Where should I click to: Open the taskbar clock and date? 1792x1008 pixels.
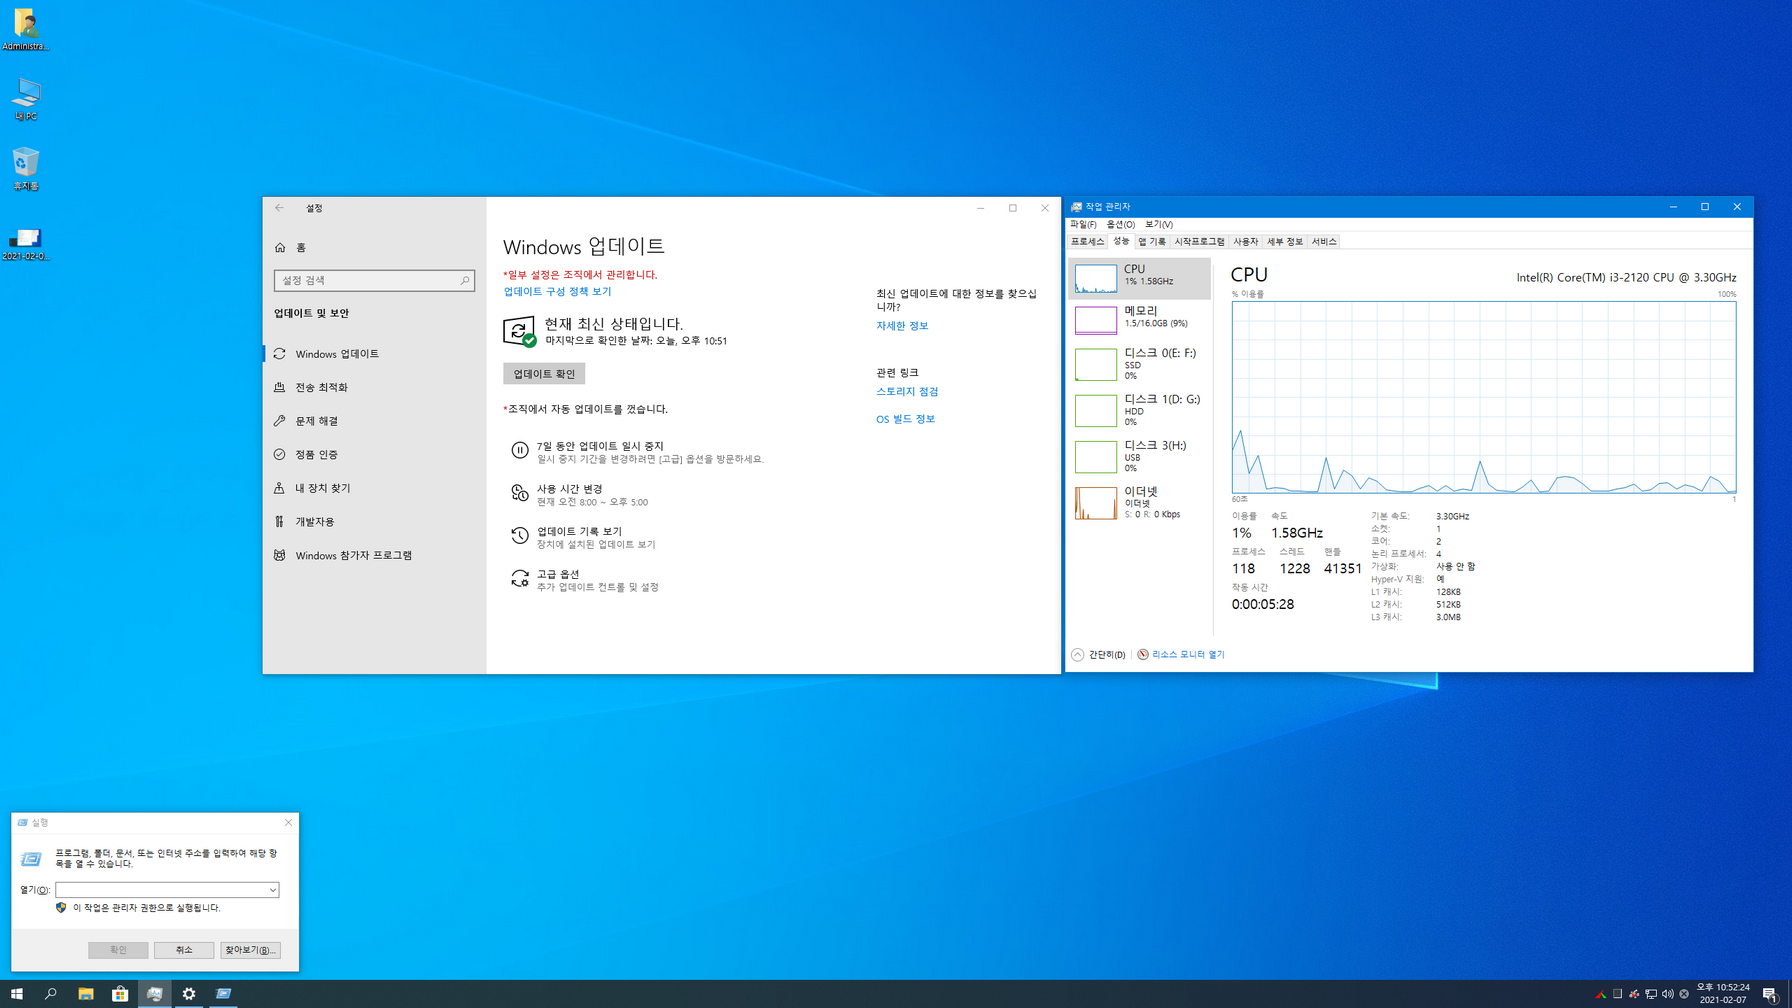click(x=1723, y=994)
